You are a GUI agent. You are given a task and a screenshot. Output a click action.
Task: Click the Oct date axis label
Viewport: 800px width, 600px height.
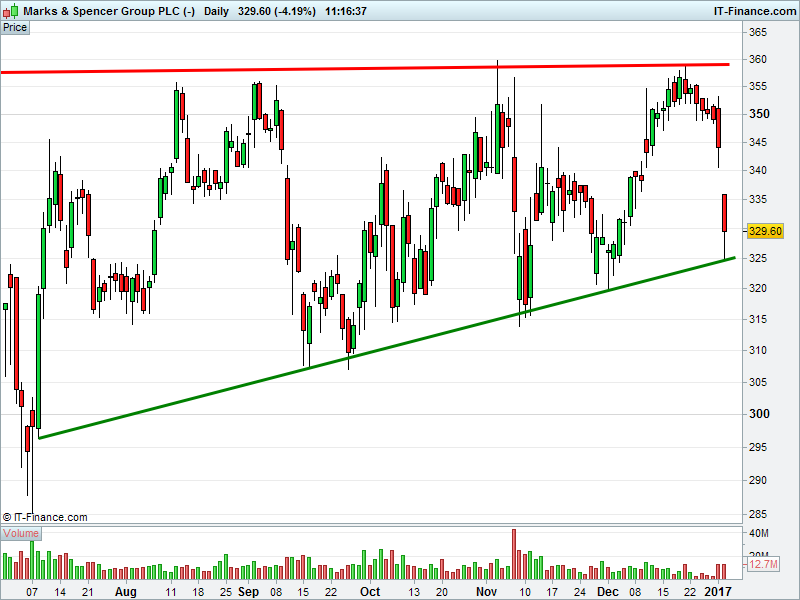370,592
